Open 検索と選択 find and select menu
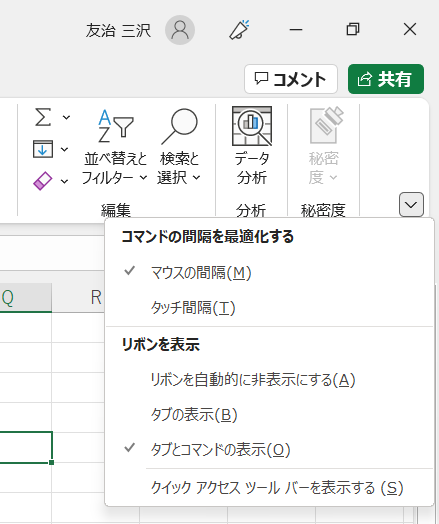The width and height of the screenshot is (439, 524). (179, 147)
